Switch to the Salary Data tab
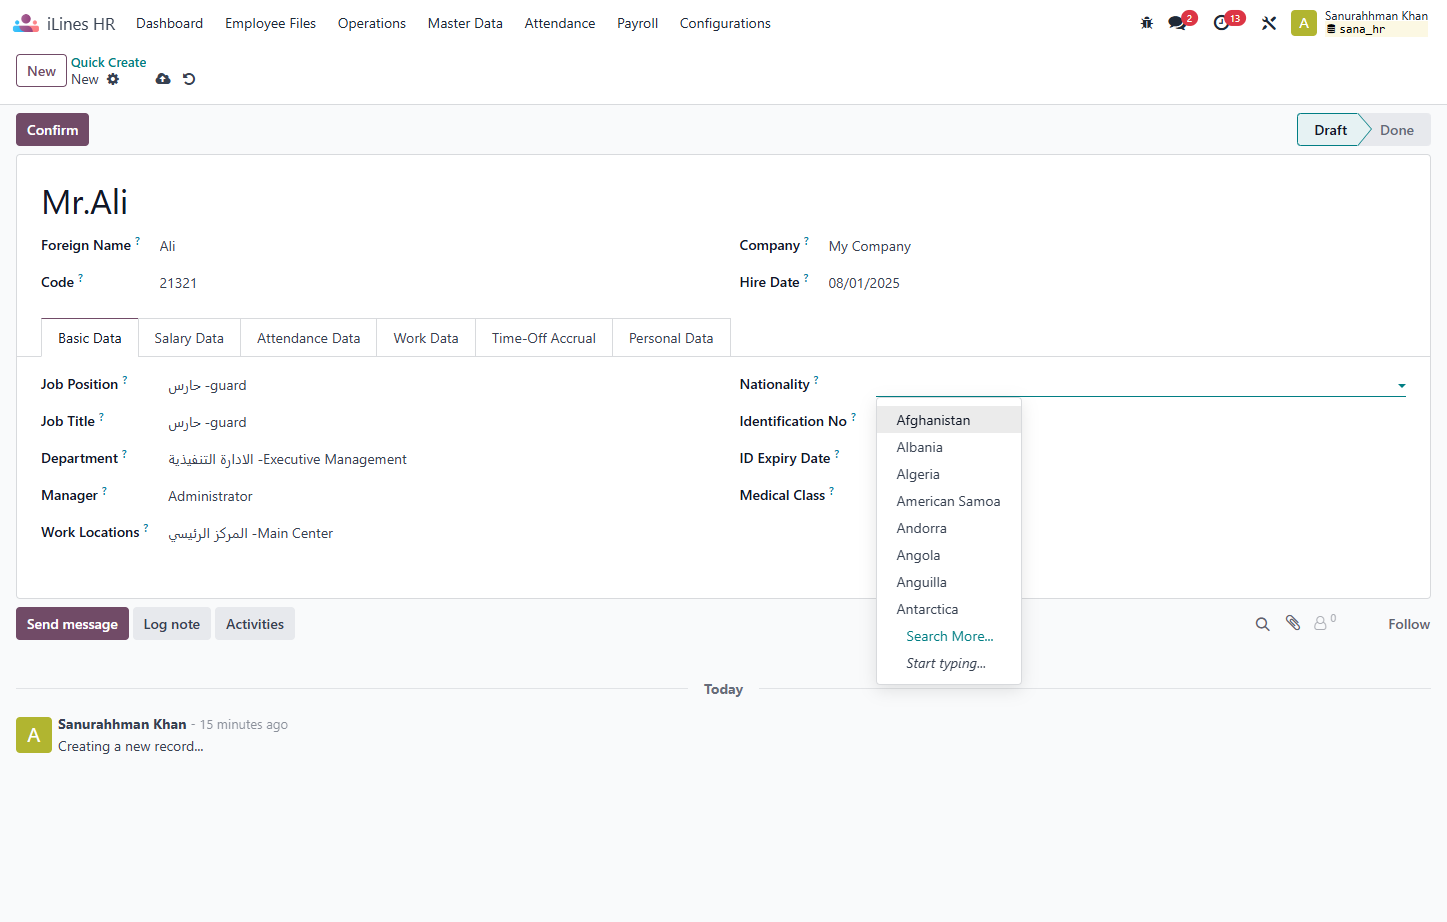 pyautogui.click(x=189, y=338)
